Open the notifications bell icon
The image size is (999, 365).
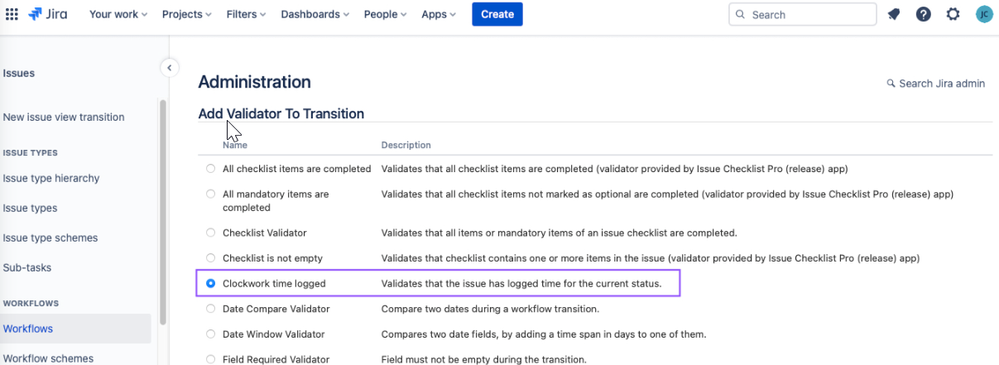[x=894, y=14]
